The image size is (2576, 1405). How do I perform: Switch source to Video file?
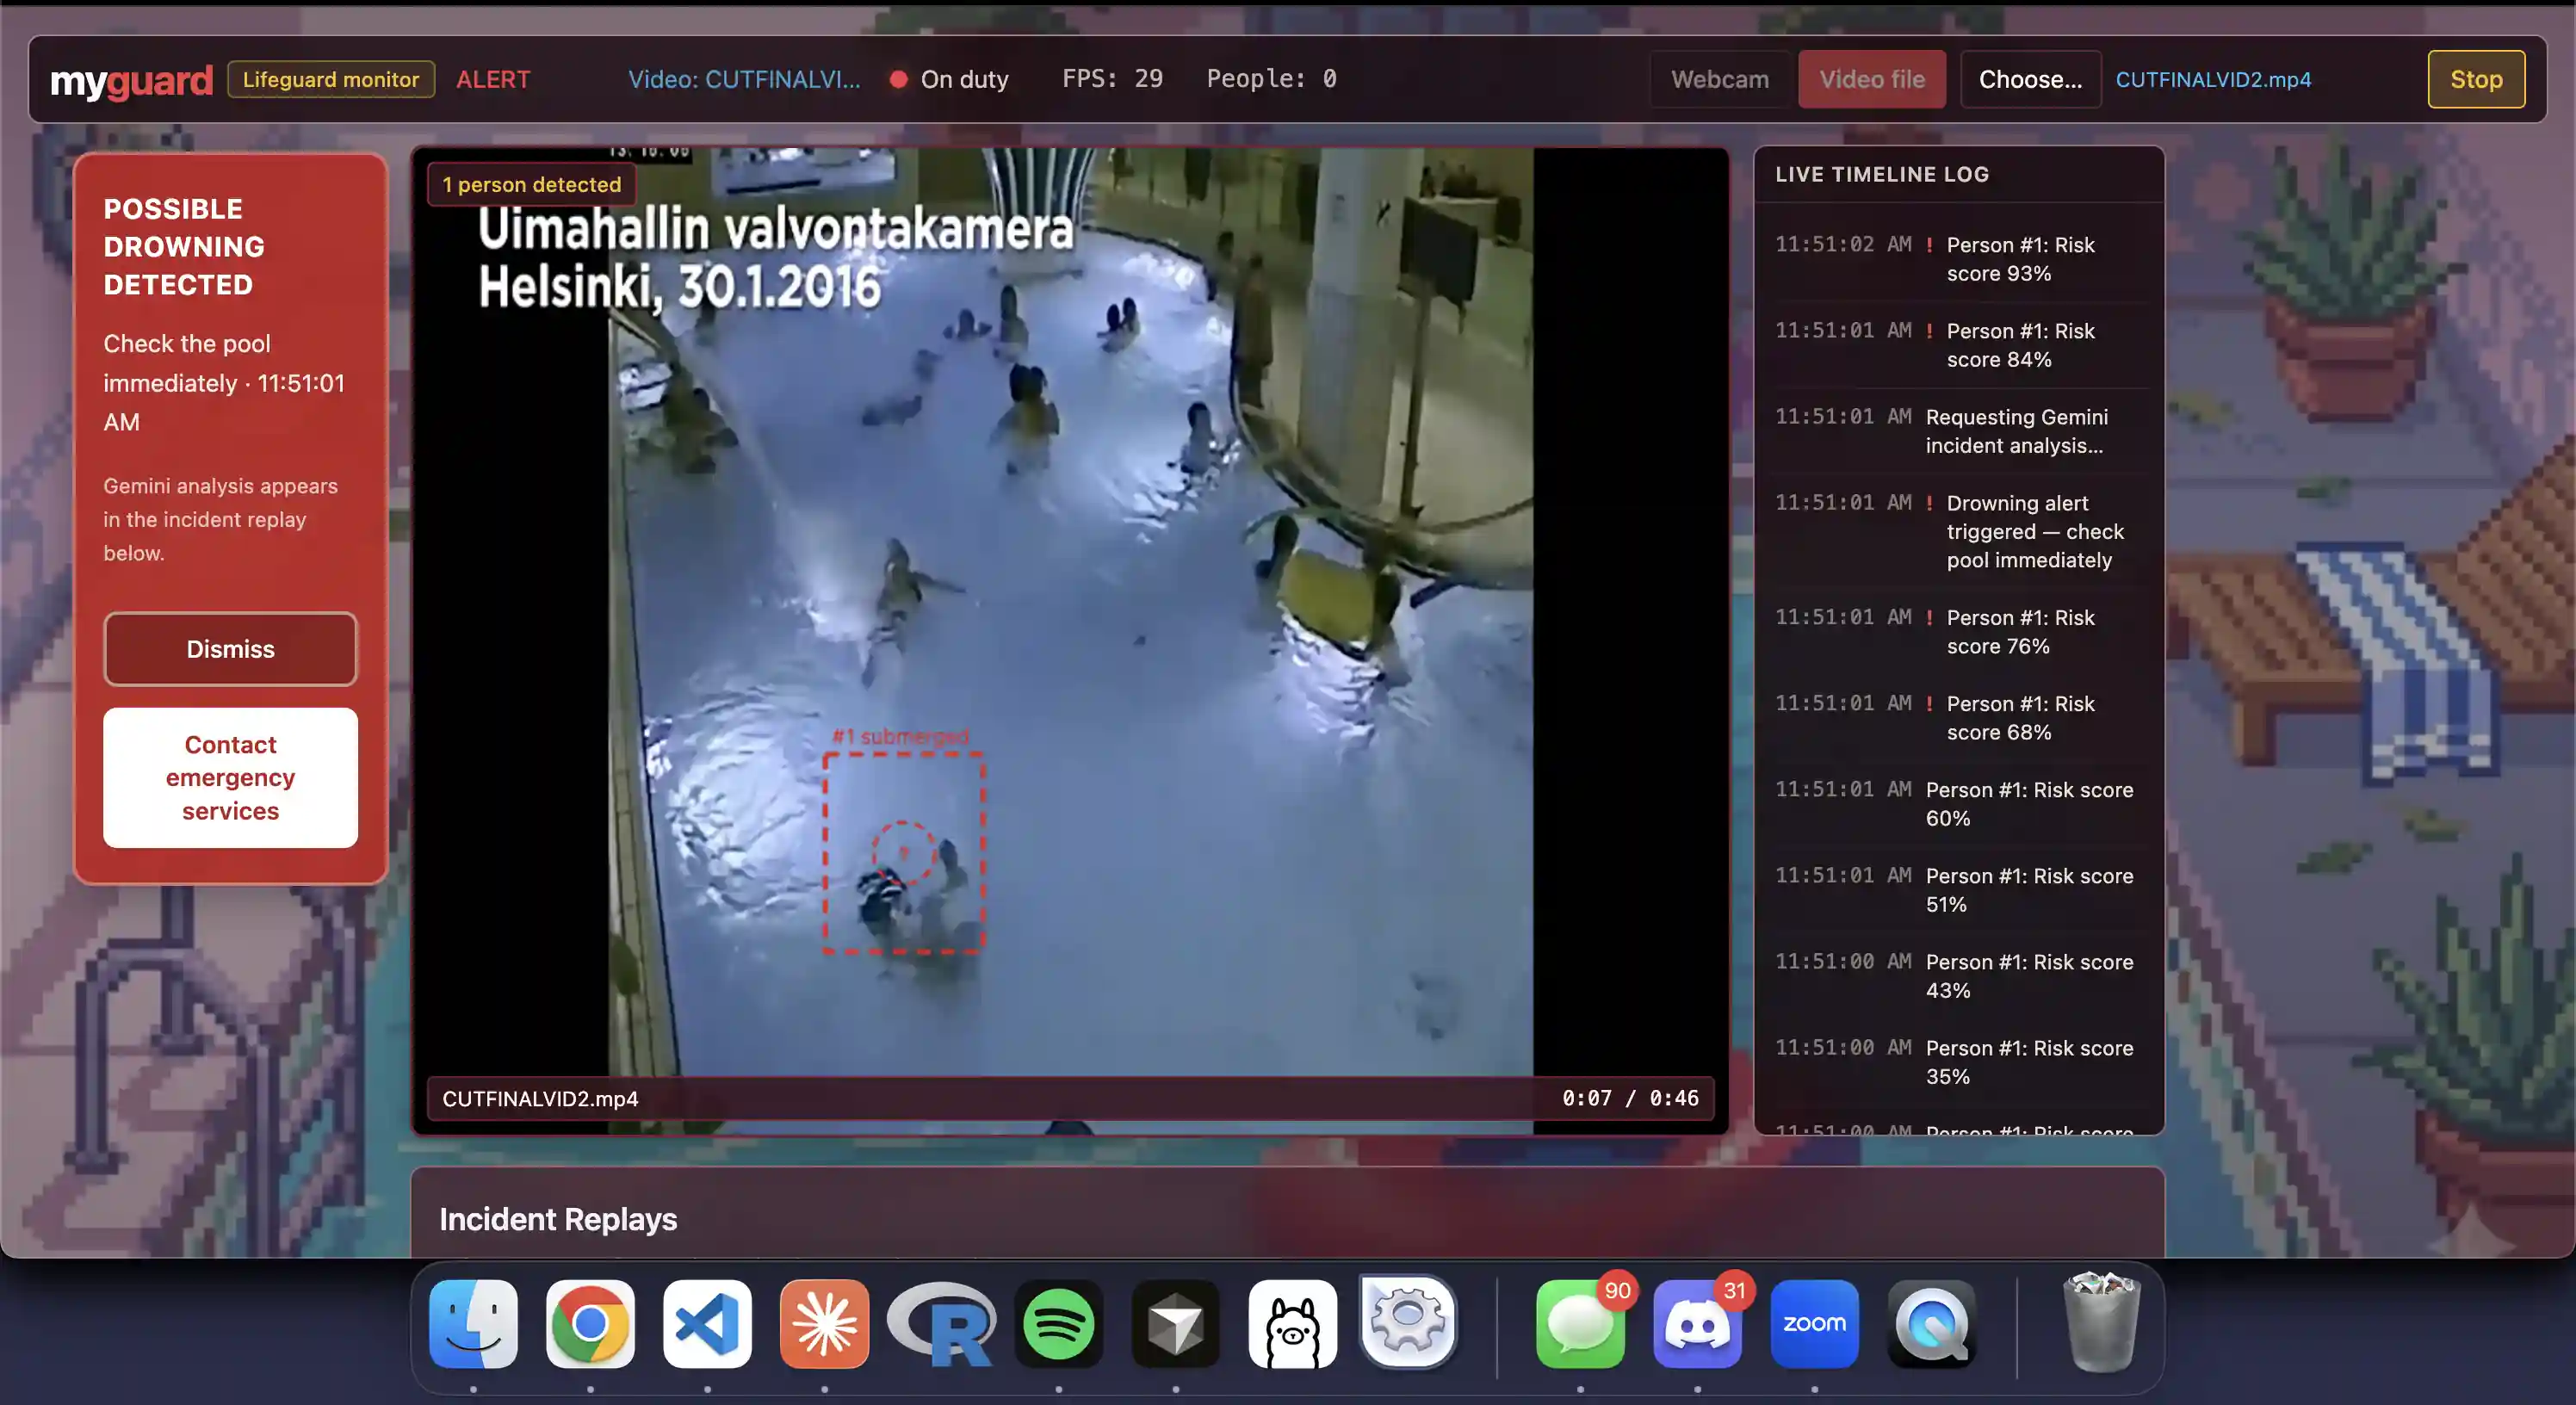pos(1872,79)
